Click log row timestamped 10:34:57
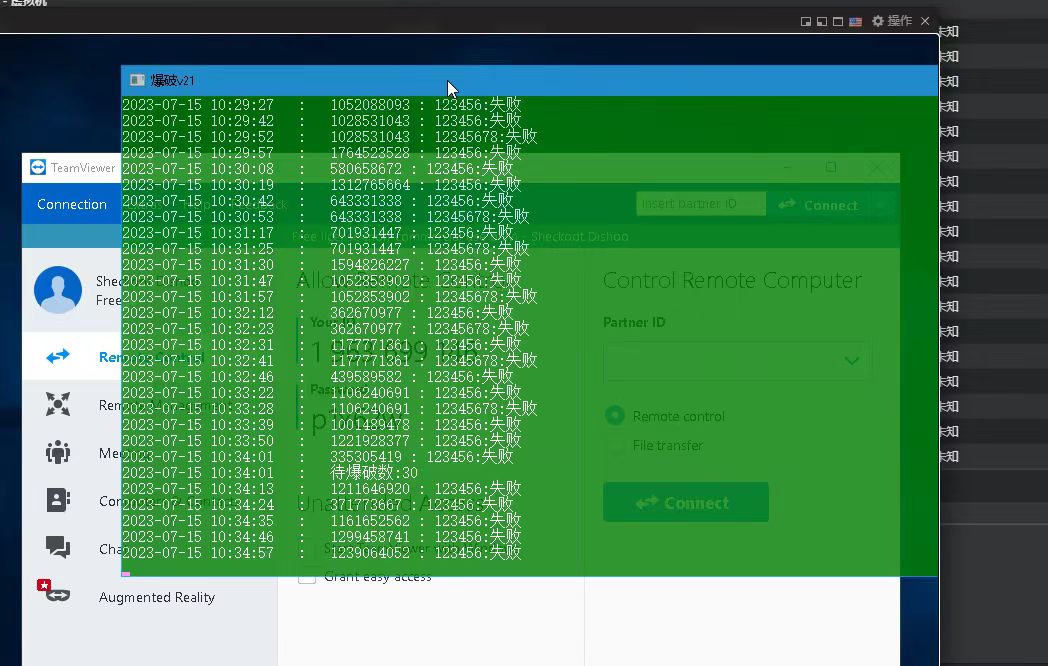This screenshot has width=1048, height=666. (321, 553)
